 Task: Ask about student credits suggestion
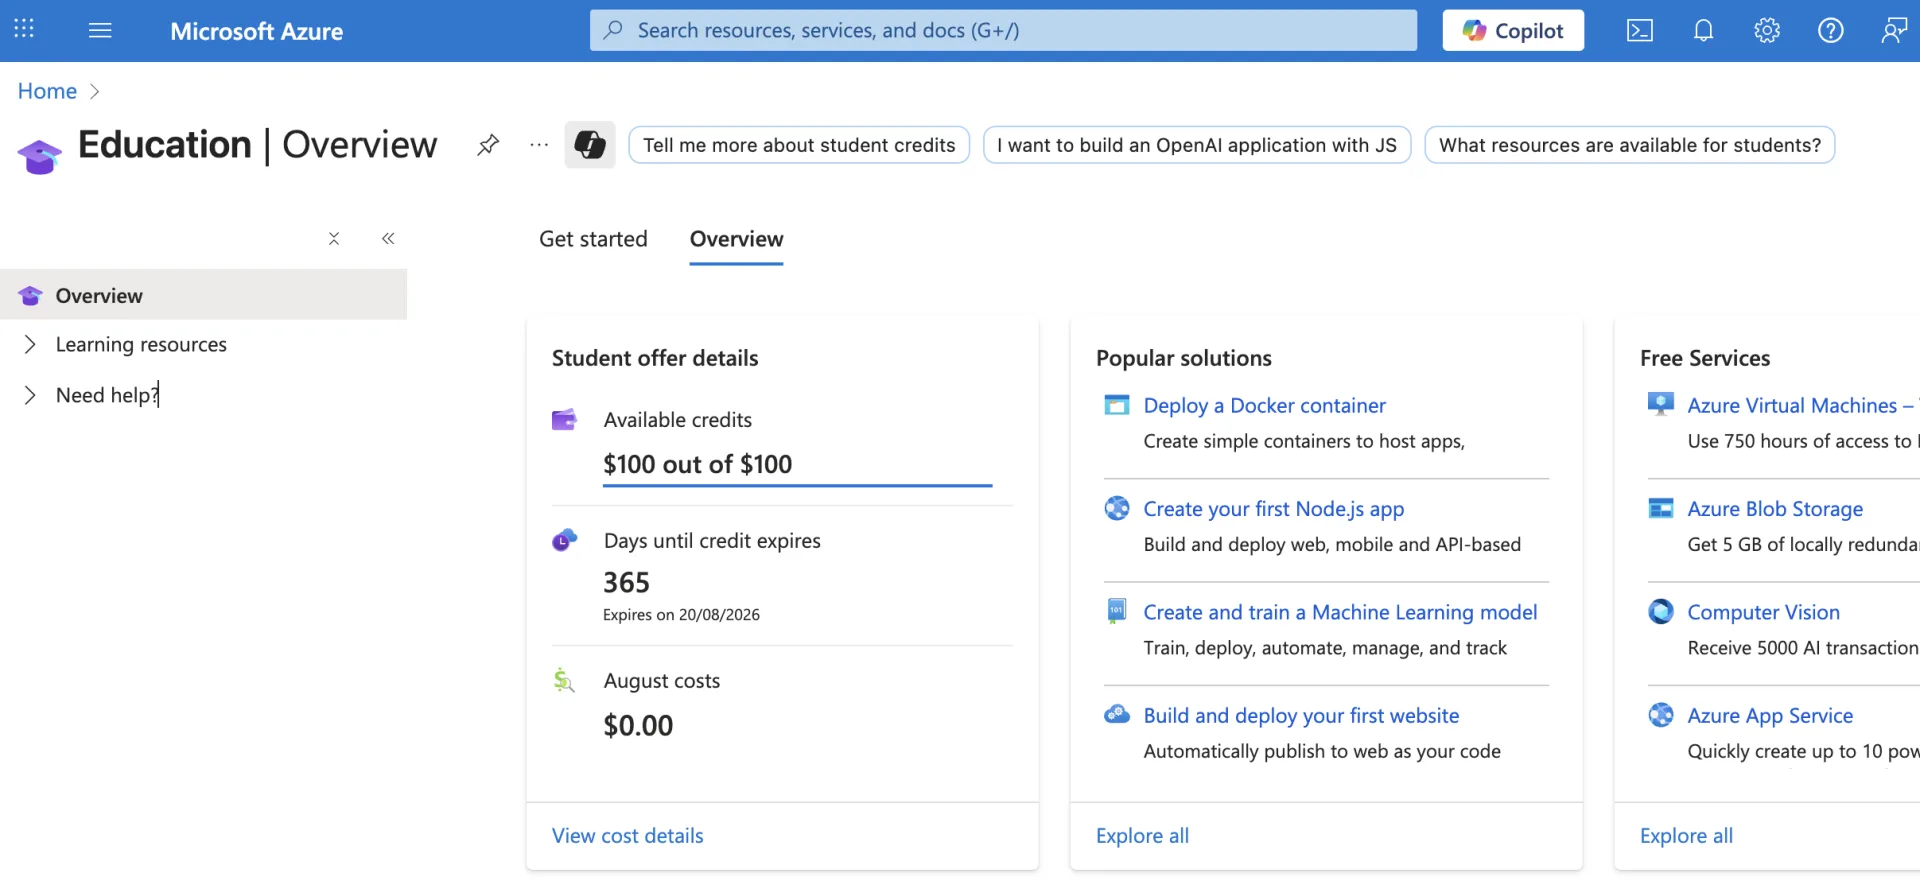click(x=799, y=145)
